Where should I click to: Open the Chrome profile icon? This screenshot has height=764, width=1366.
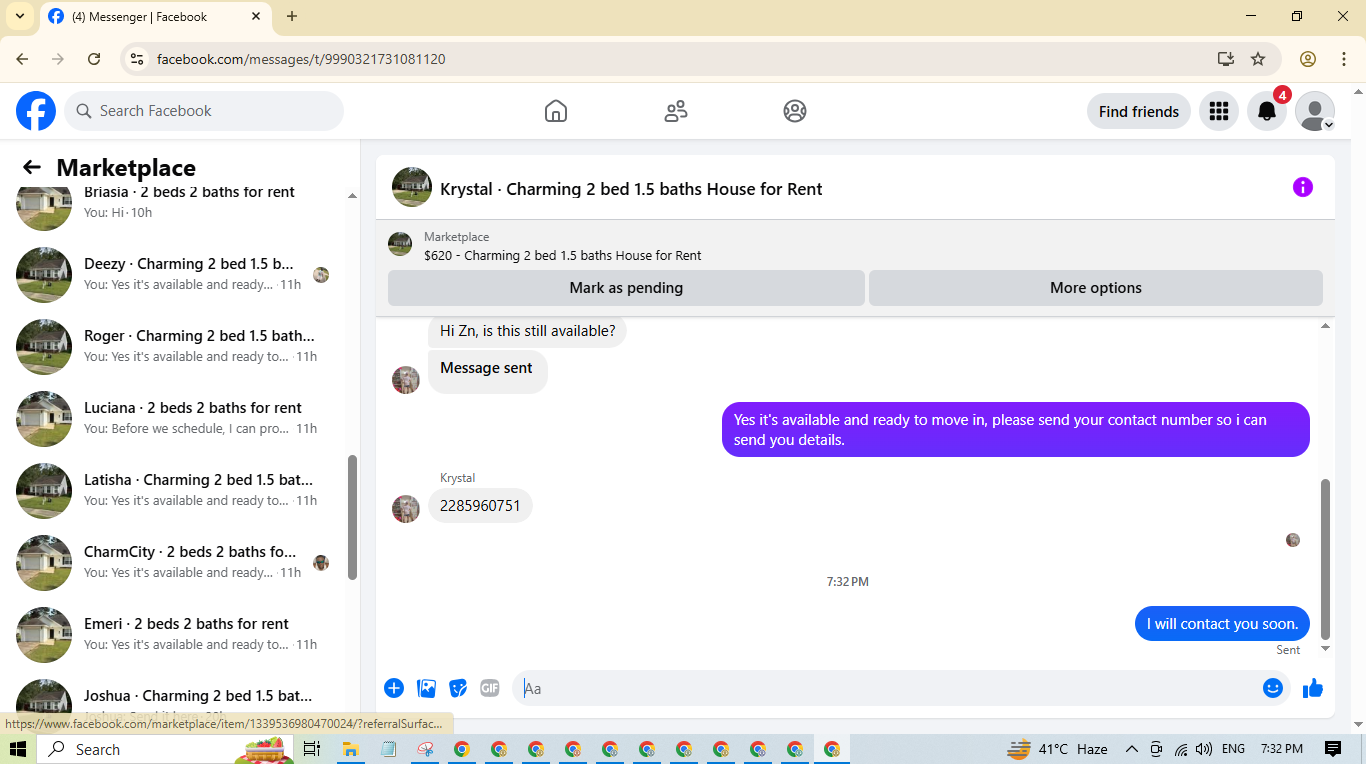(1308, 59)
